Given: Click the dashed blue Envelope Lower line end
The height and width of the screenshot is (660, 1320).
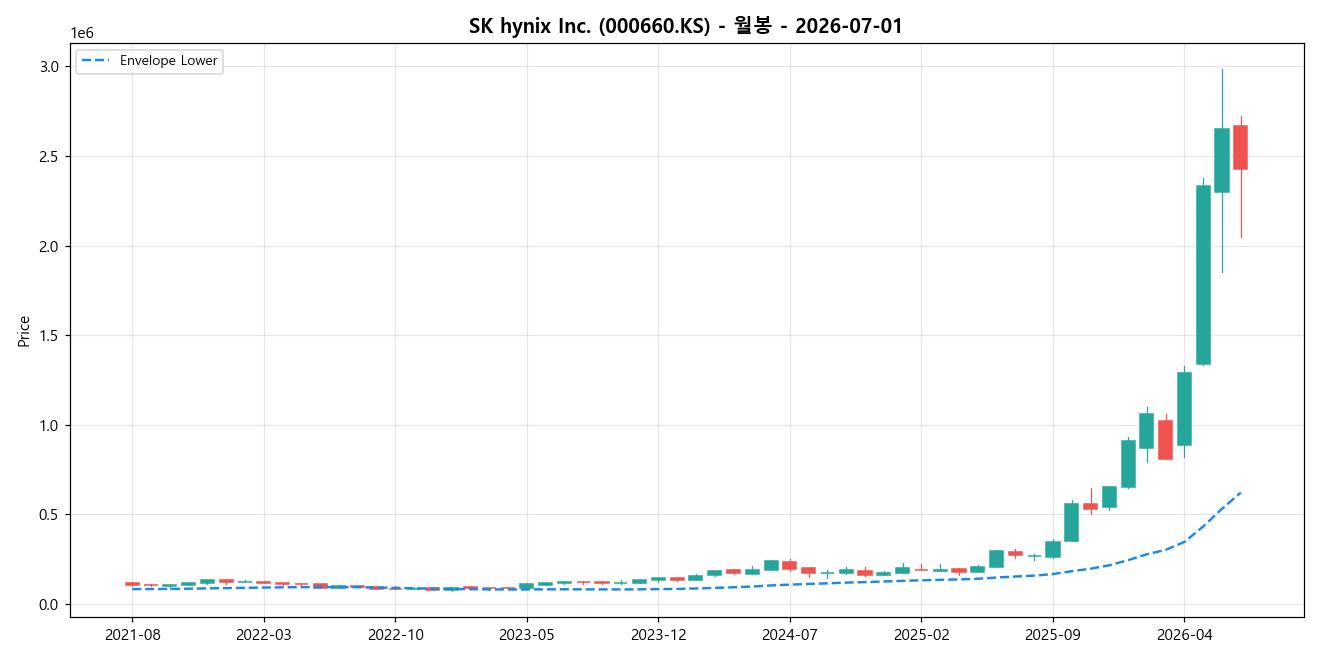Looking at the screenshot, I should 1240,492.
